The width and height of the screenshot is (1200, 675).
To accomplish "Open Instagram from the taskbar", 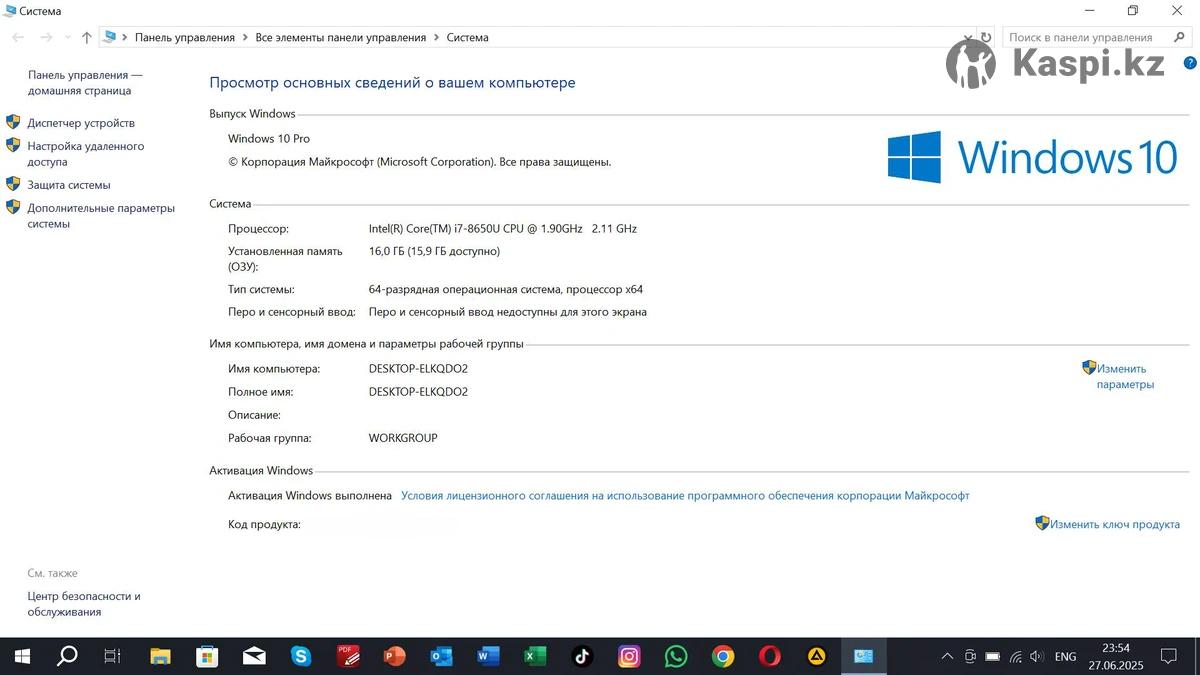I will coord(629,657).
